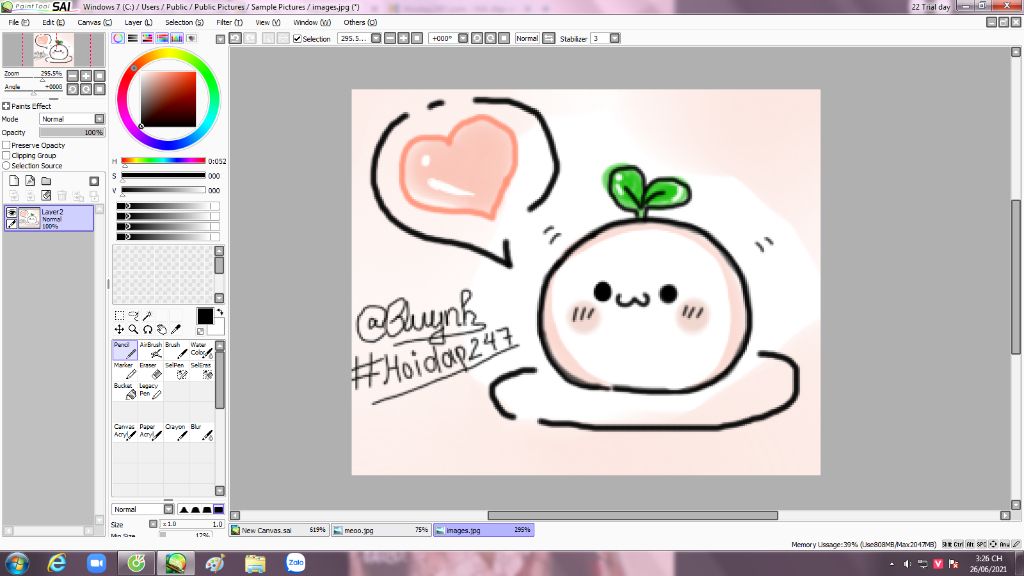Hide Layer2 with the eye icon

click(x=11, y=213)
